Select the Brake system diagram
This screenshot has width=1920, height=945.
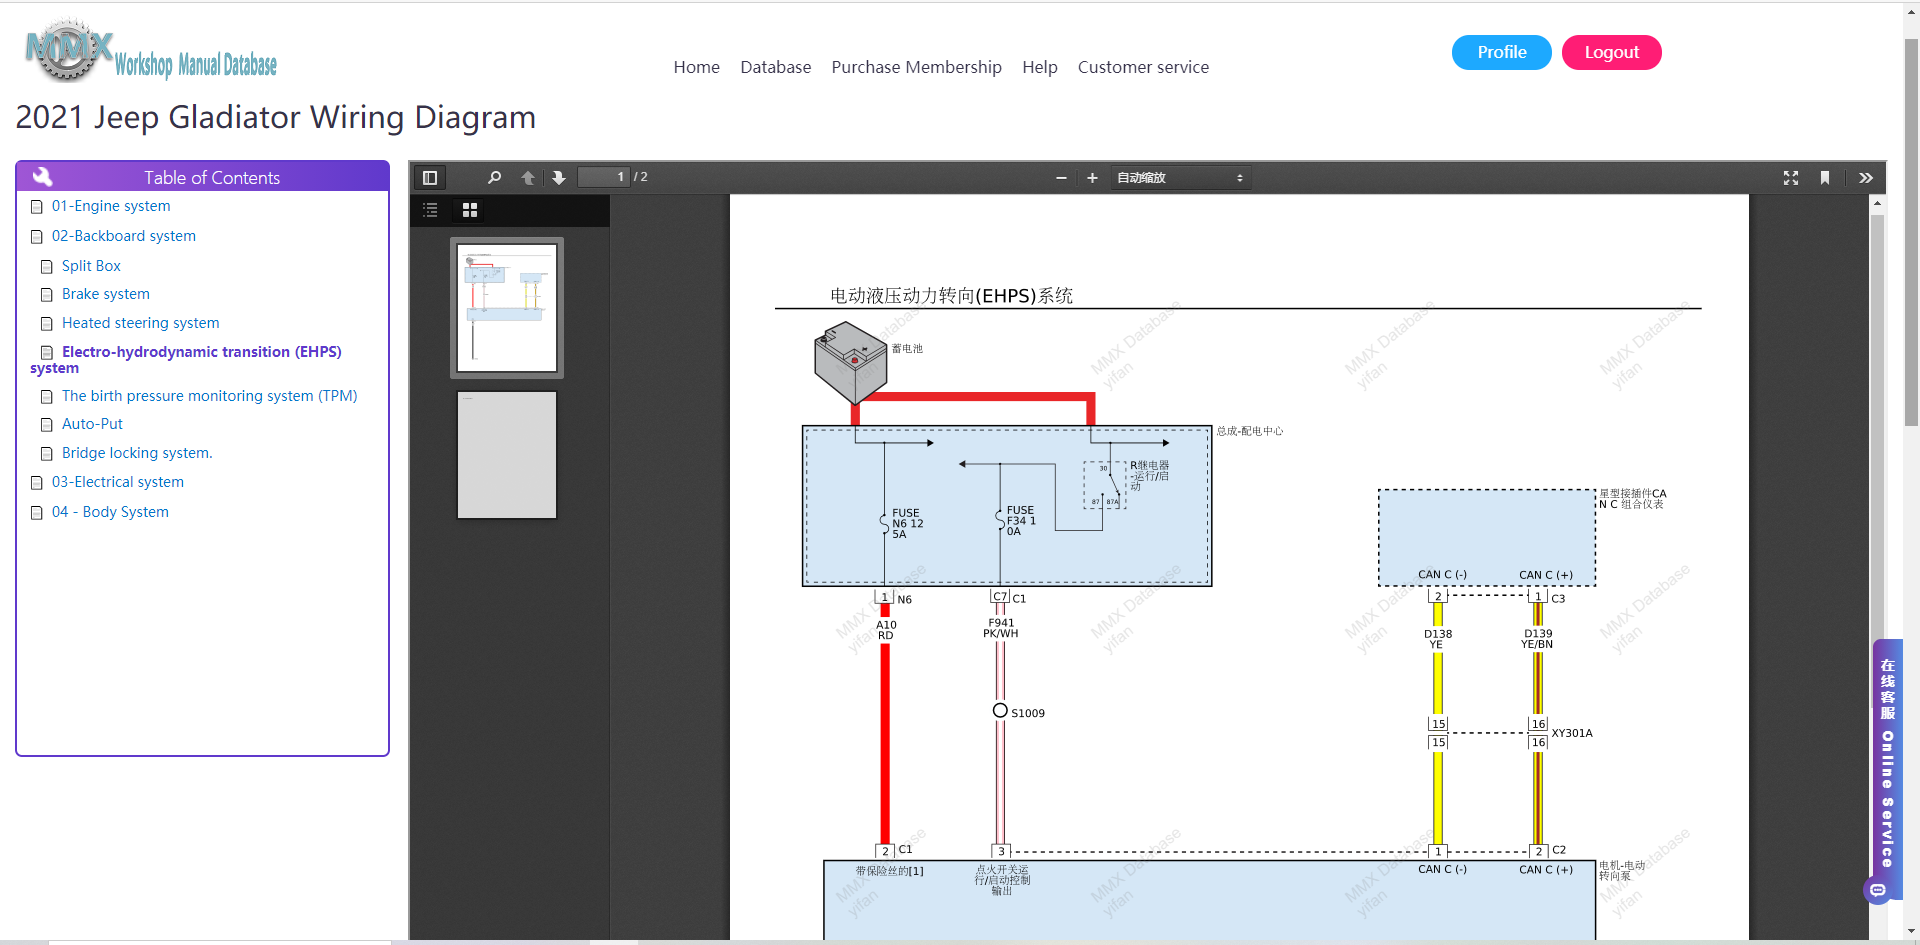click(x=106, y=294)
